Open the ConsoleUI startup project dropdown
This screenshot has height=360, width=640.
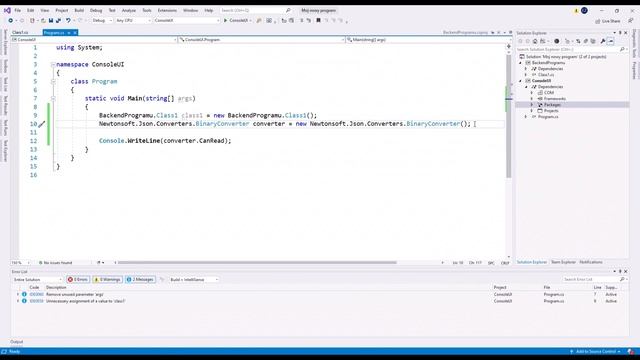187,20
